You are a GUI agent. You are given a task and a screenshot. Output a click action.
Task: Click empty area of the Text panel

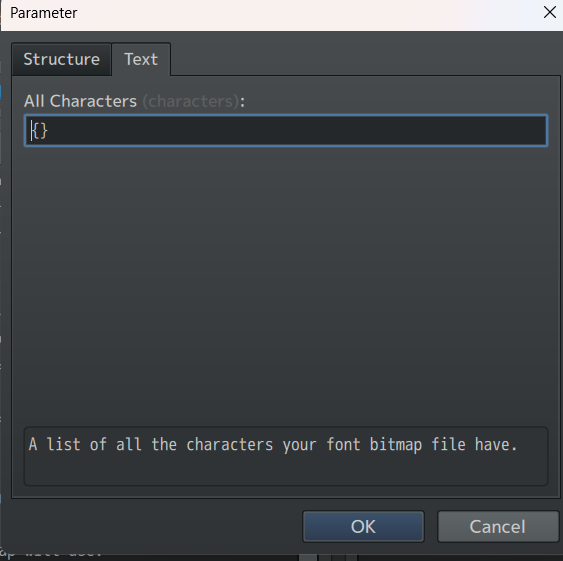point(286,284)
